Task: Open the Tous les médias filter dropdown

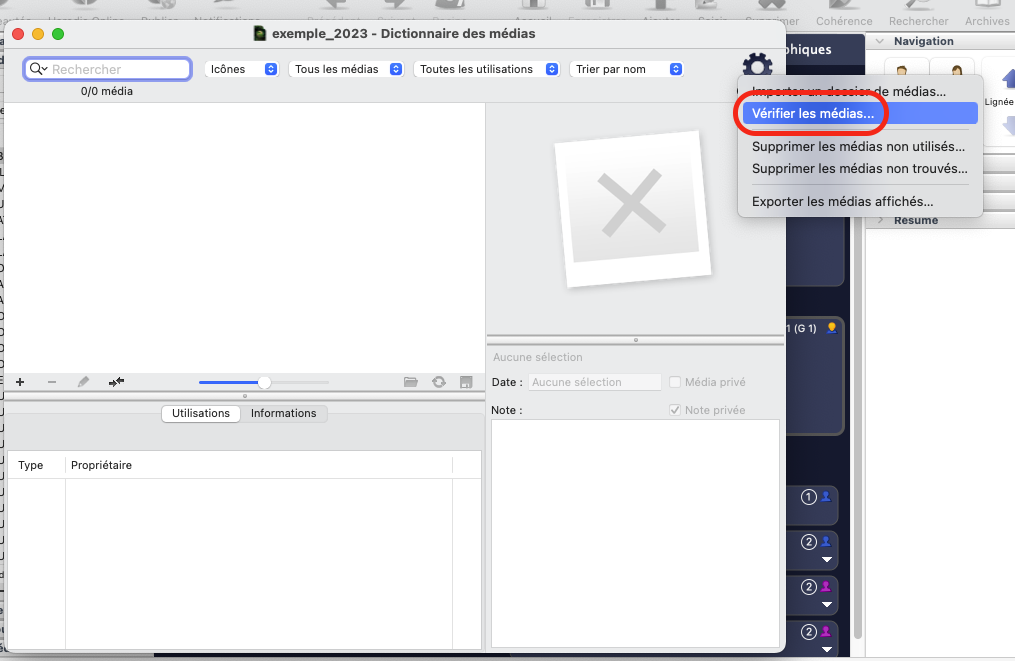Action: tap(347, 69)
